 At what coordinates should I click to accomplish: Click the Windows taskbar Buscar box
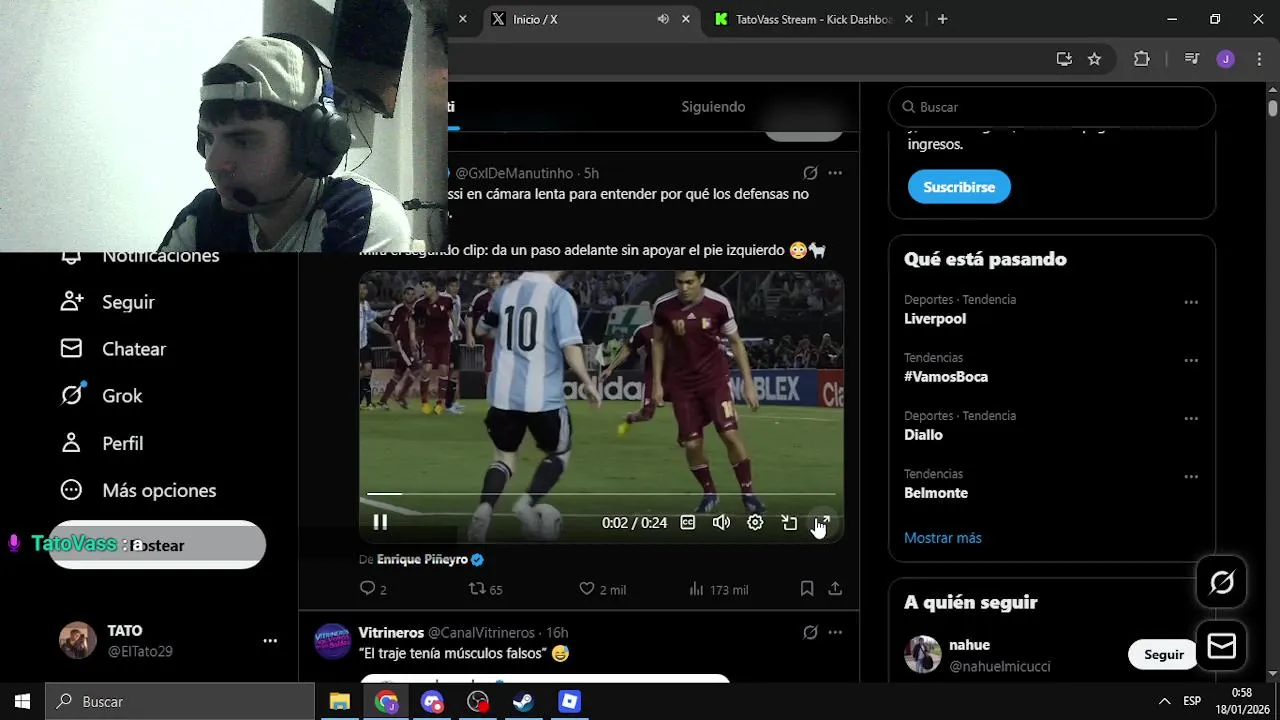tap(180, 701)
